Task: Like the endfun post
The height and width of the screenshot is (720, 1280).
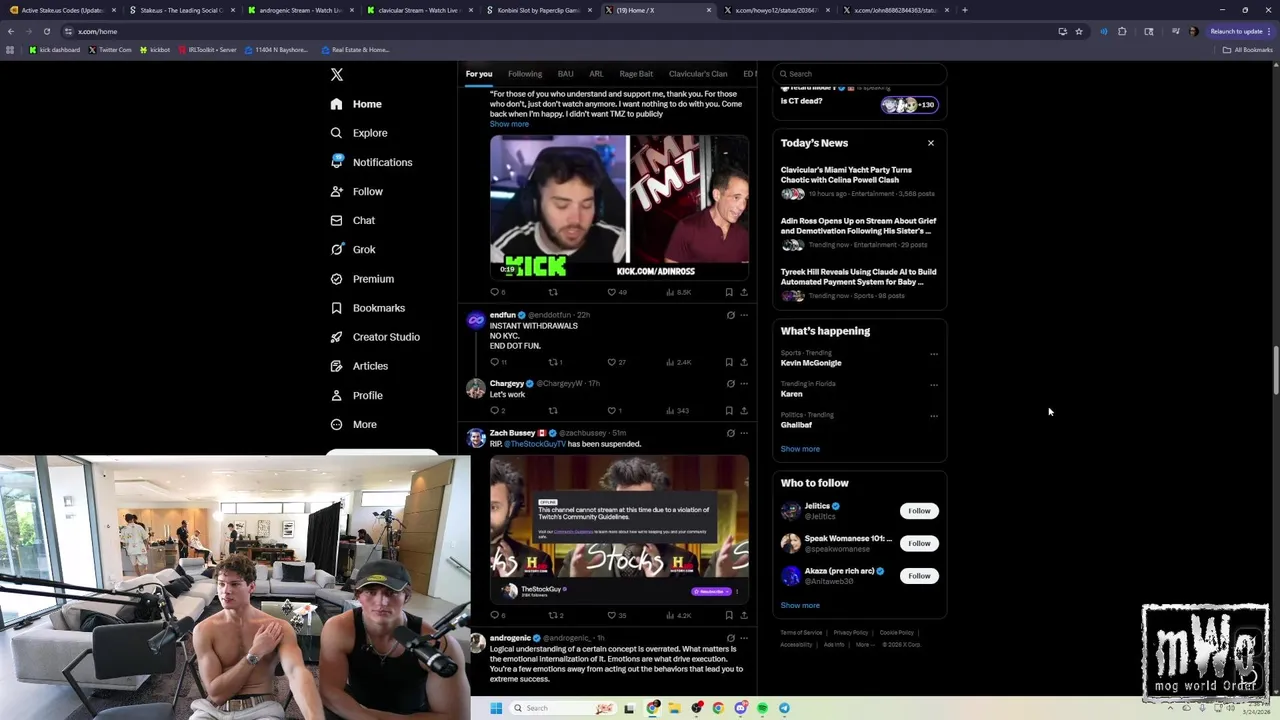Action: click(x=616, y=362)
